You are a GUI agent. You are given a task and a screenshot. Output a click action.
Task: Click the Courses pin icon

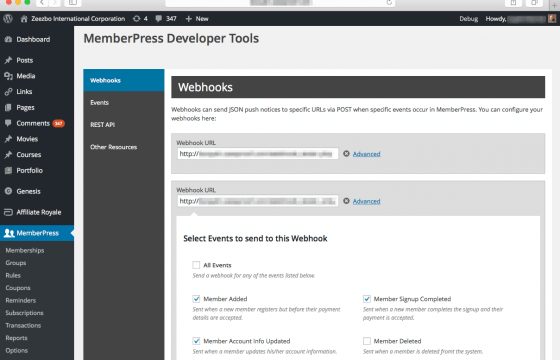8,155
